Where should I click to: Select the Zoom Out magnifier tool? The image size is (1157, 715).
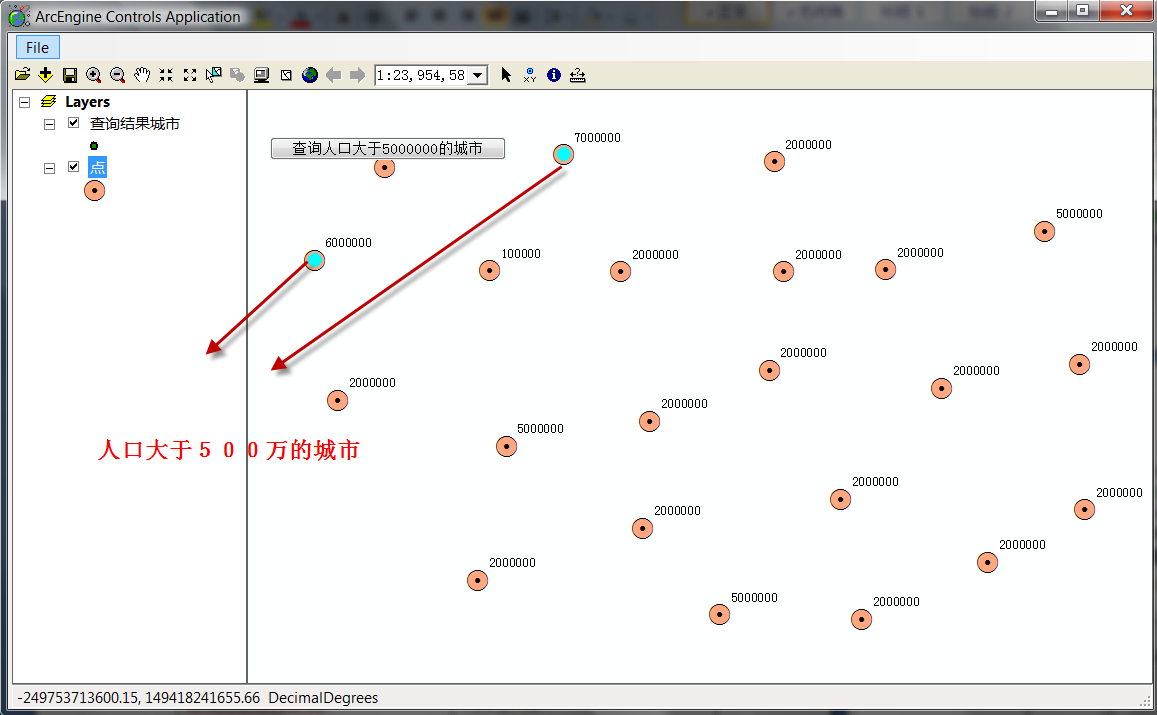pyautogui.click(x=118, y=75)
